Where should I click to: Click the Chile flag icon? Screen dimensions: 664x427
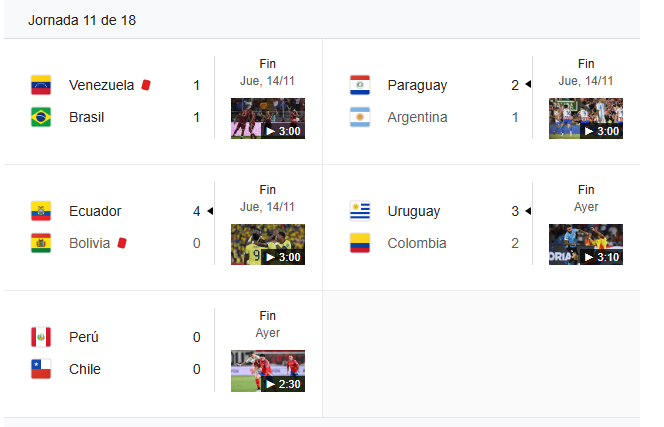(x=41, y=369)
